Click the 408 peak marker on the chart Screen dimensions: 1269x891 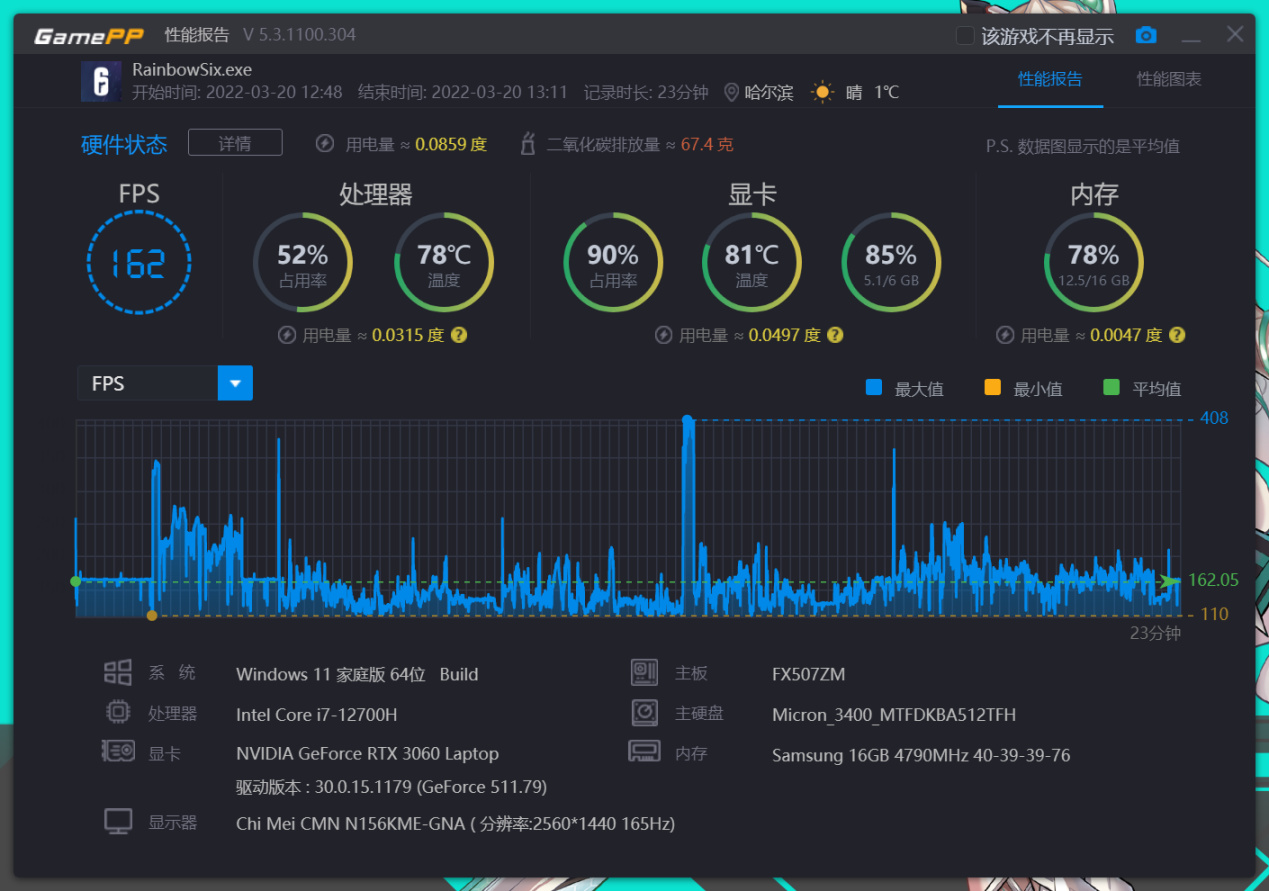(x=687, y=421)
